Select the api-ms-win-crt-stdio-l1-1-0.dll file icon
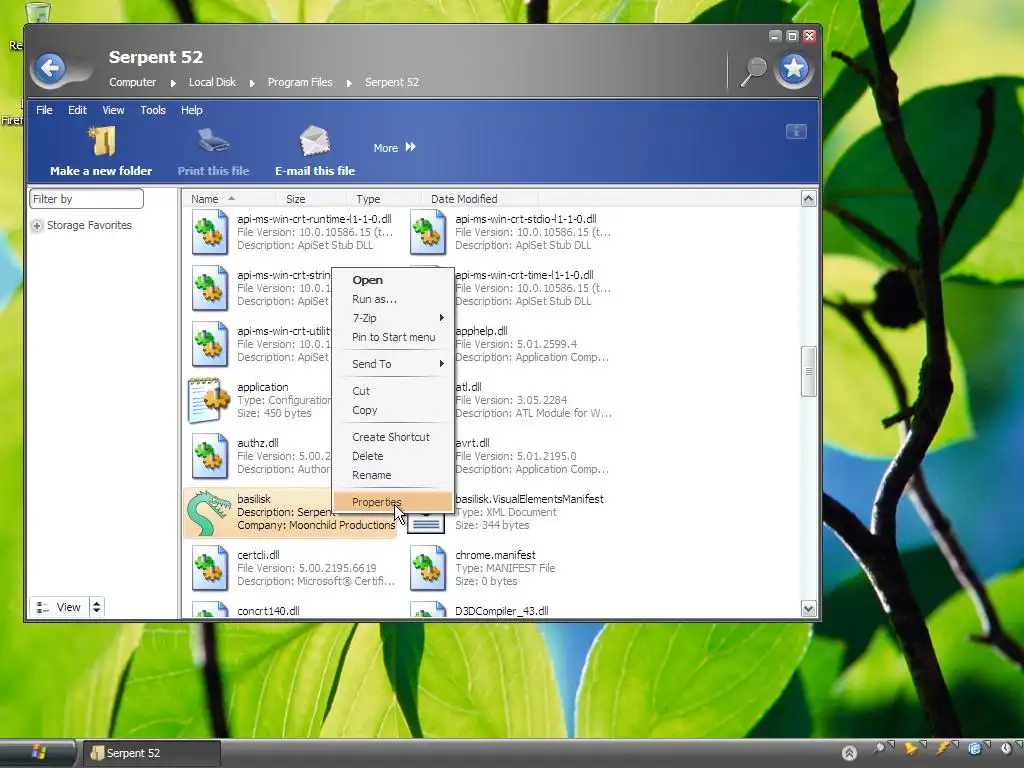The width and height of the screenshot is (1024, 768). pos(428,232)
